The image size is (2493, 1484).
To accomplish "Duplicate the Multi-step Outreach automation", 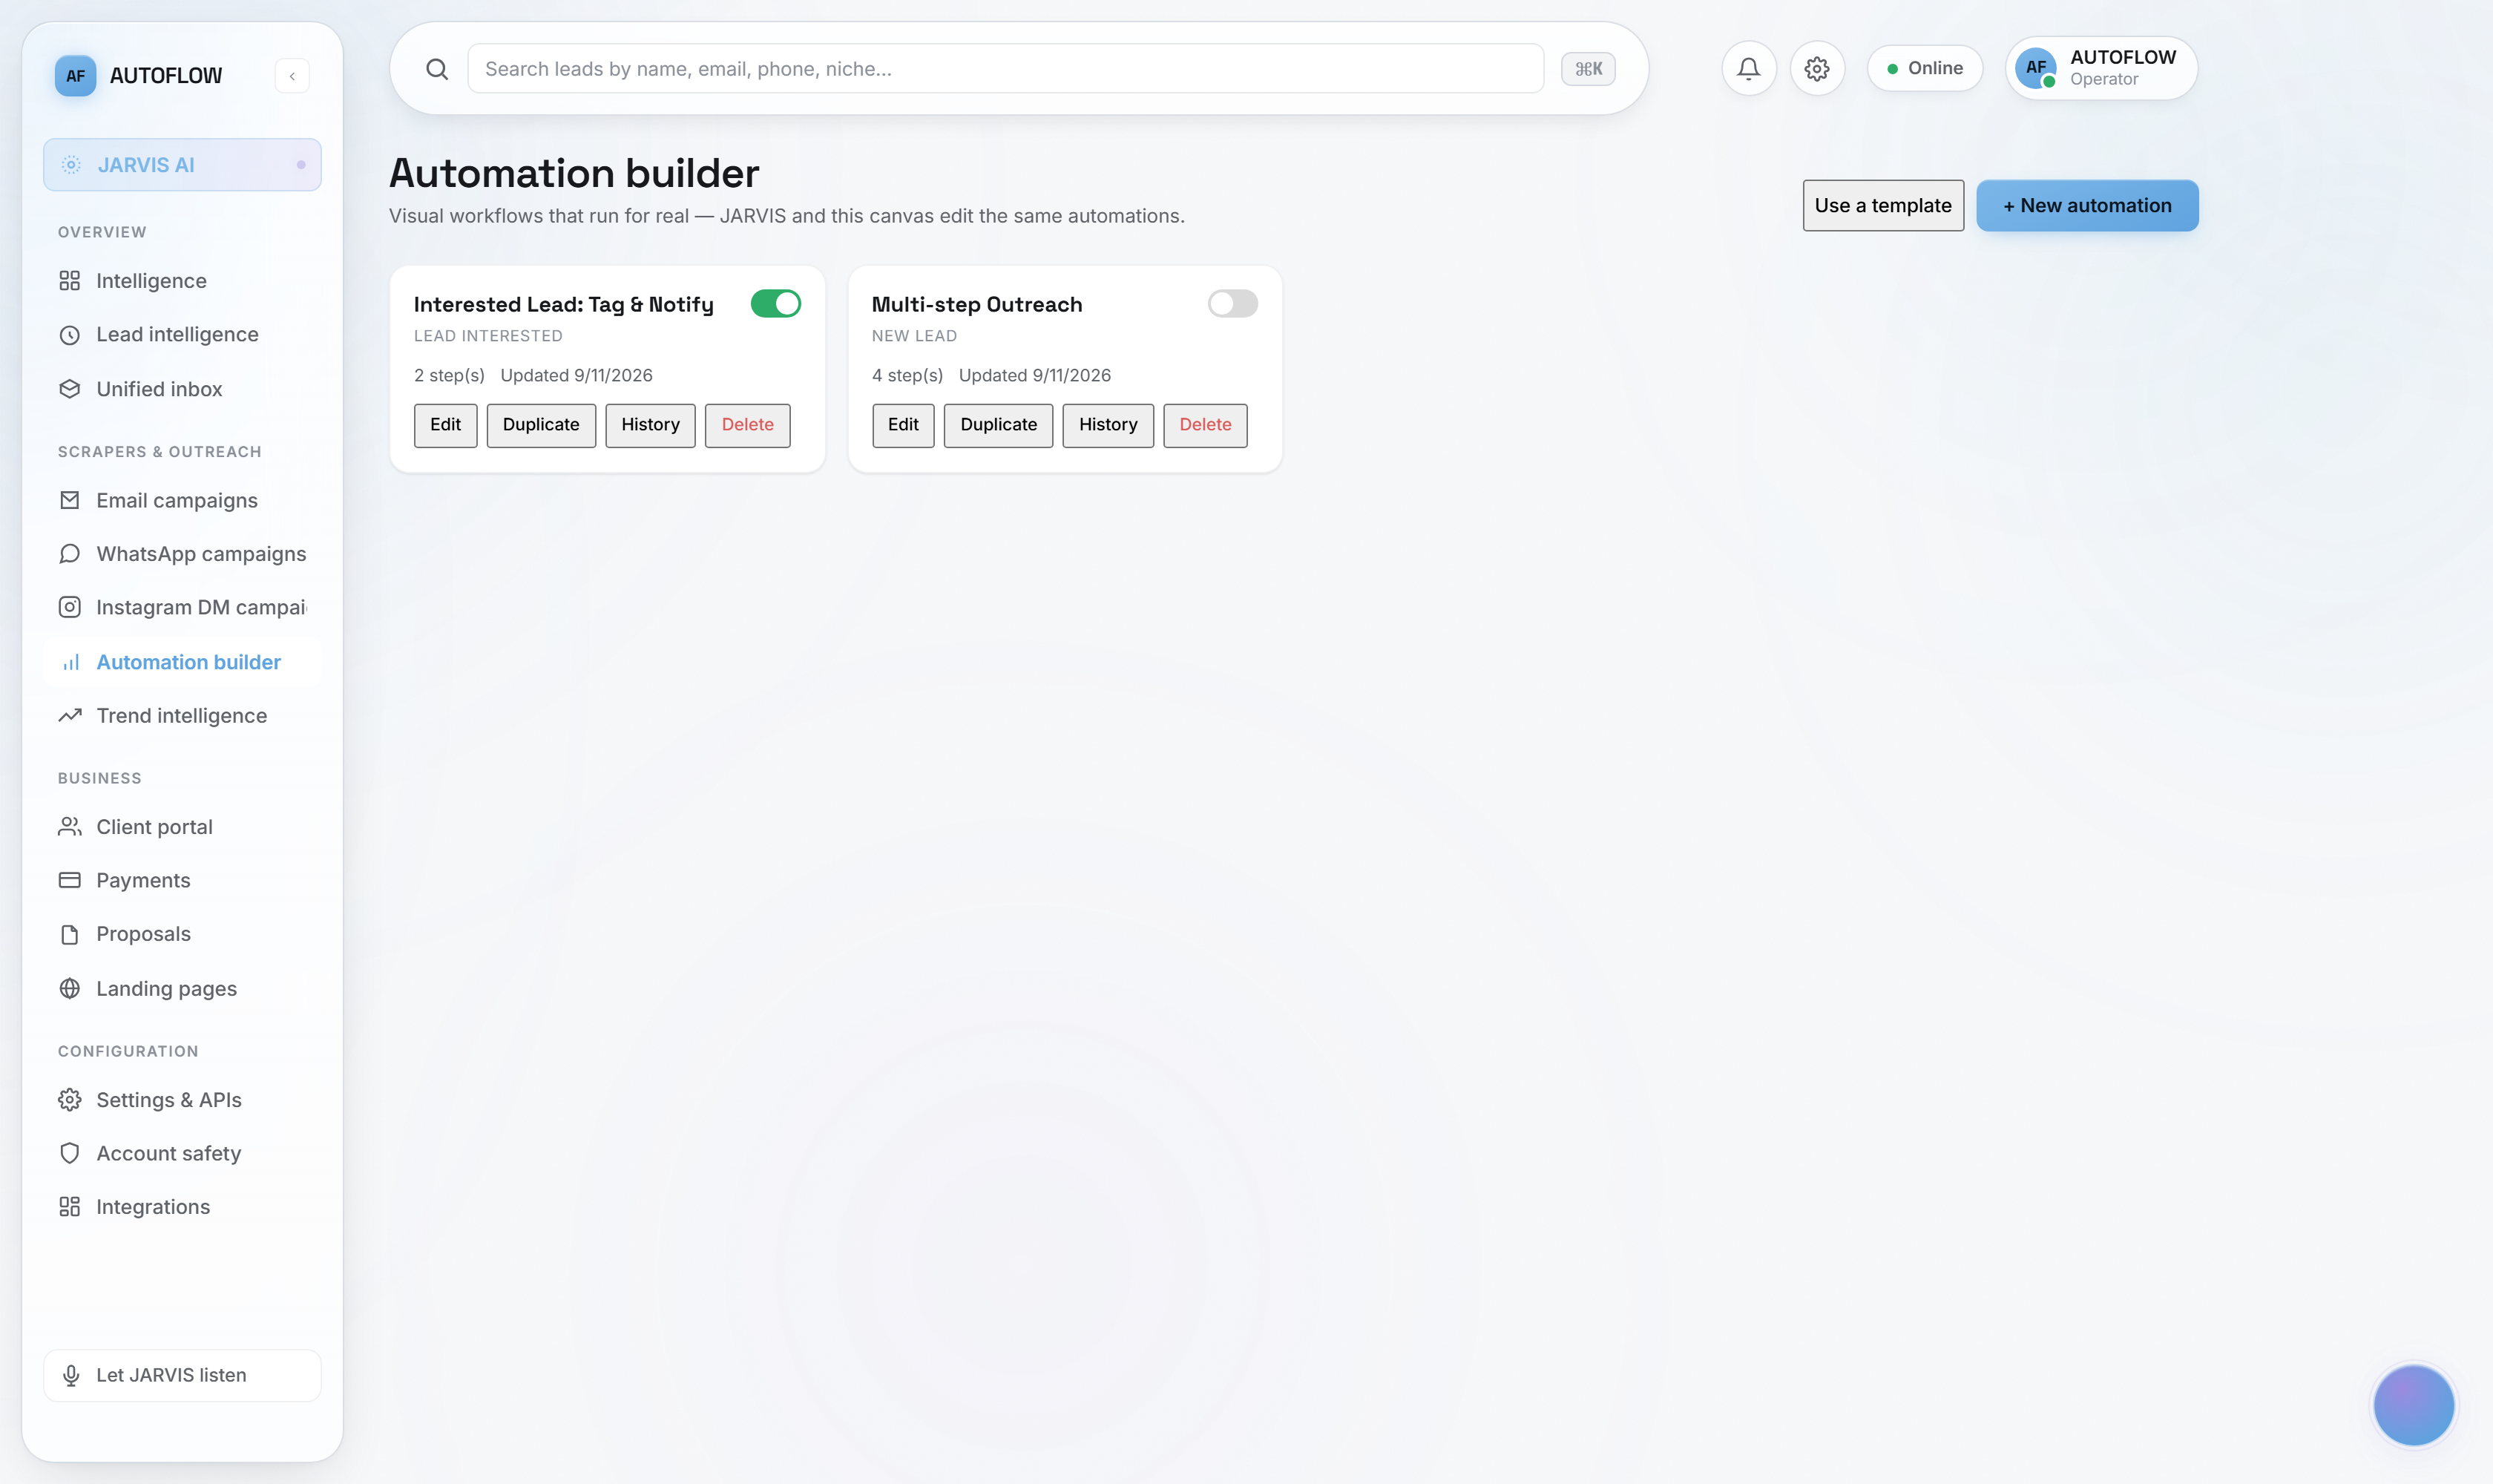I will (998, 425).
